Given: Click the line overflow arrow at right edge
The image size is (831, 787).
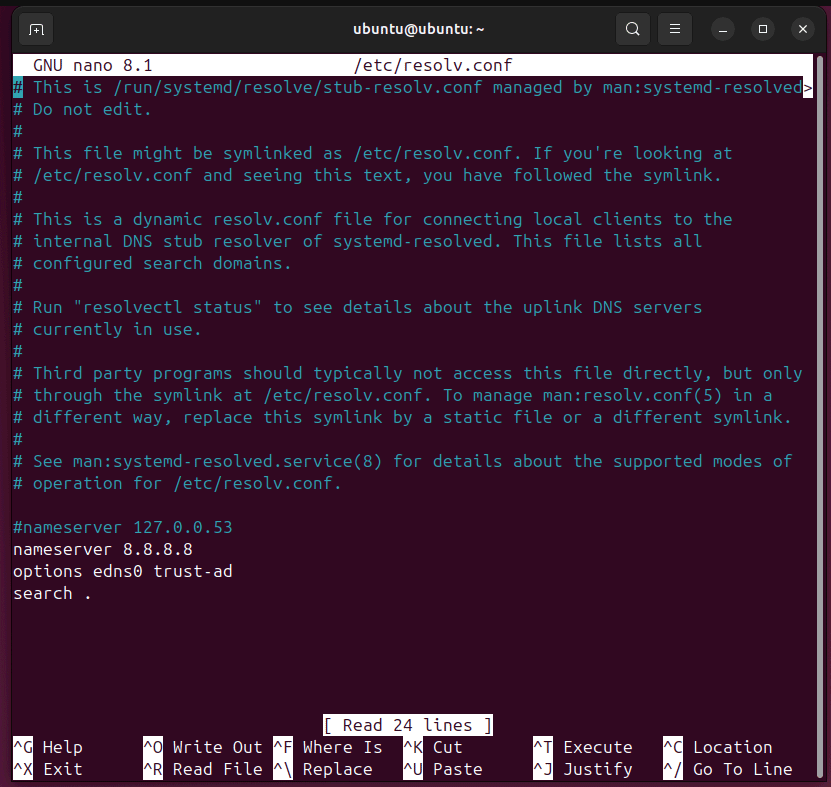Looking at the screenshot, I should pos(807,88).
